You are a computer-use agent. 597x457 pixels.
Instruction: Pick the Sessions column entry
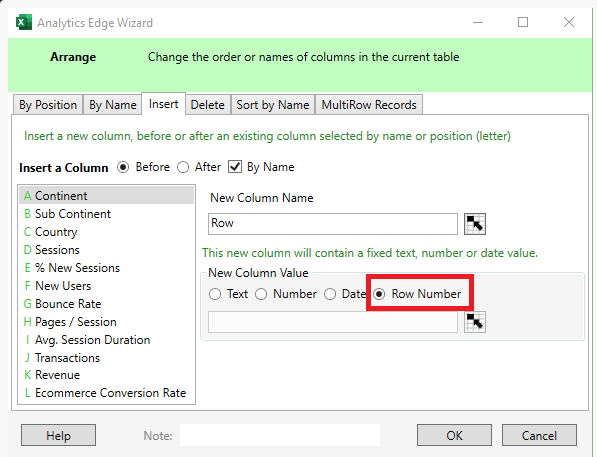[107, 250]
